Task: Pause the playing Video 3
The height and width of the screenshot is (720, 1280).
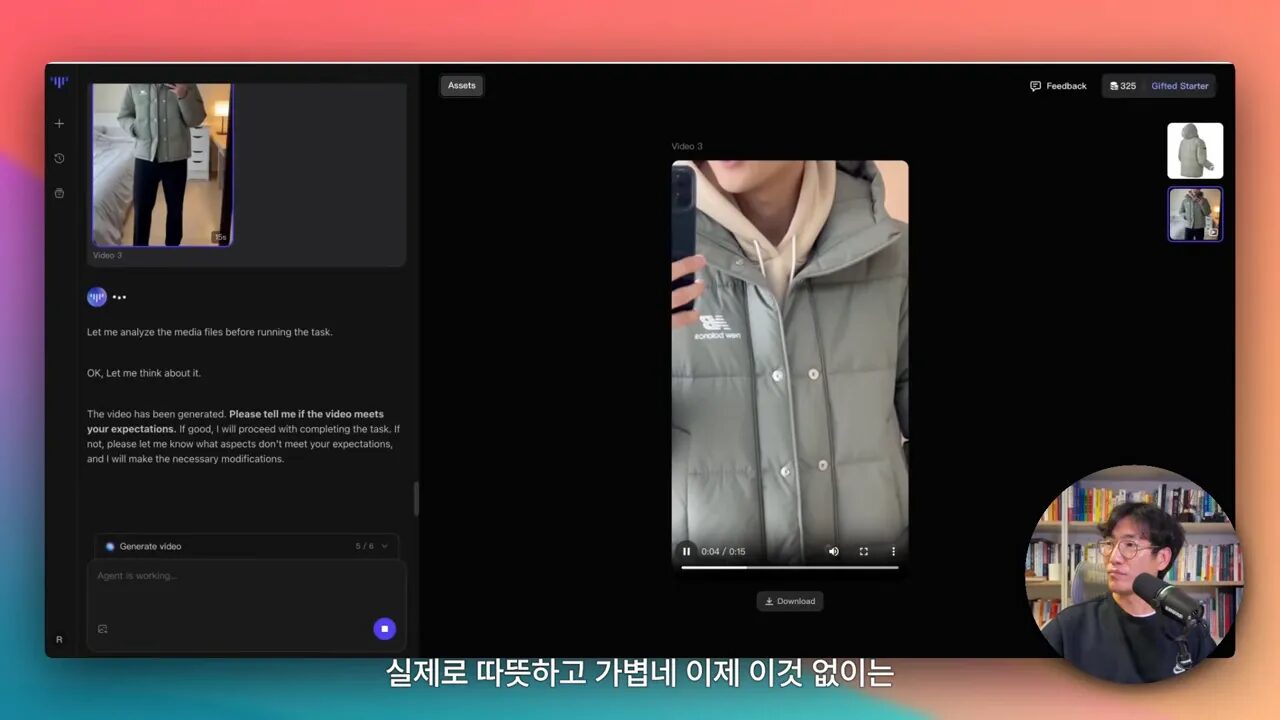Action: (686, 551)
